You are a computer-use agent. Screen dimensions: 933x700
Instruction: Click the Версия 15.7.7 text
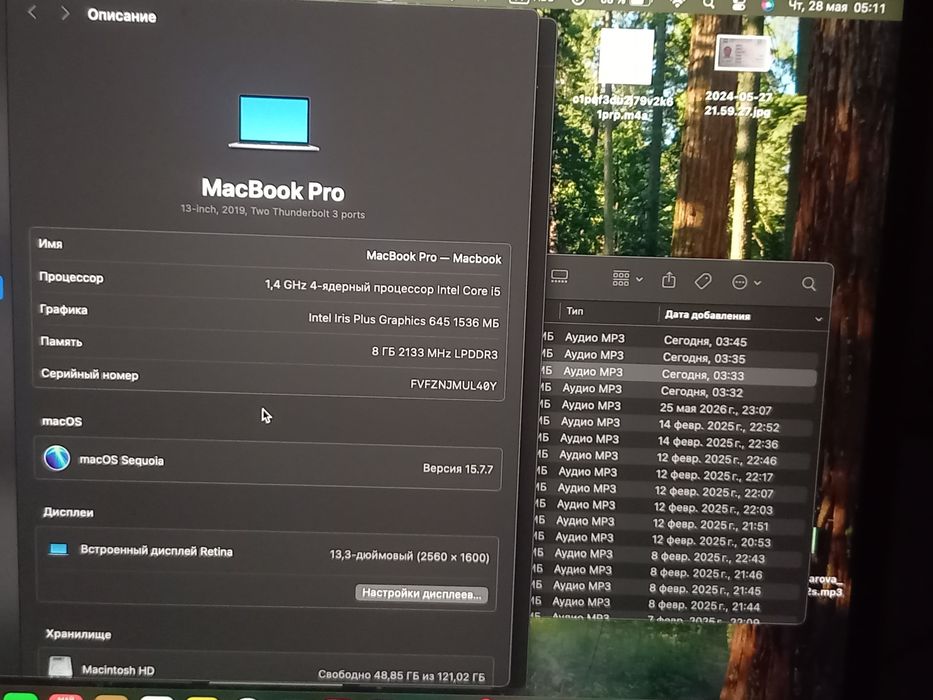click(458, 468)
